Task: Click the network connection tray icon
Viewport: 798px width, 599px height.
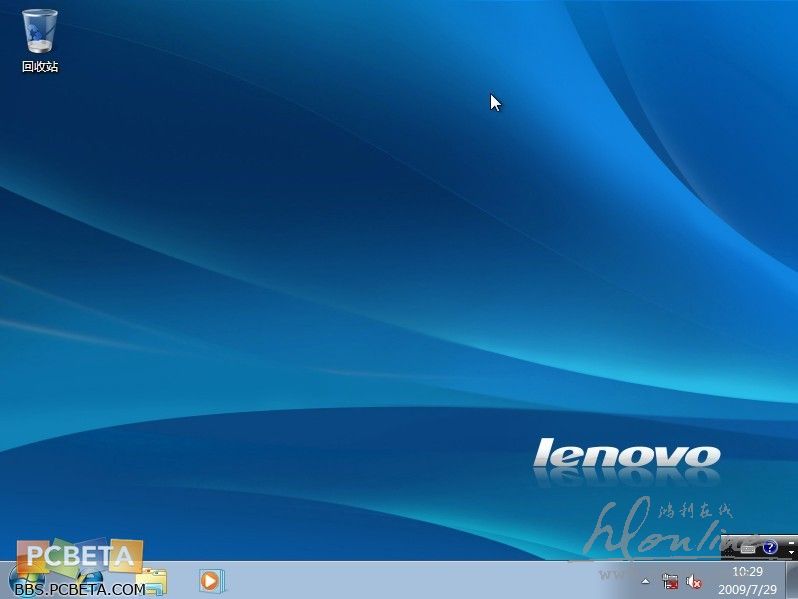Action: point(670,581)
